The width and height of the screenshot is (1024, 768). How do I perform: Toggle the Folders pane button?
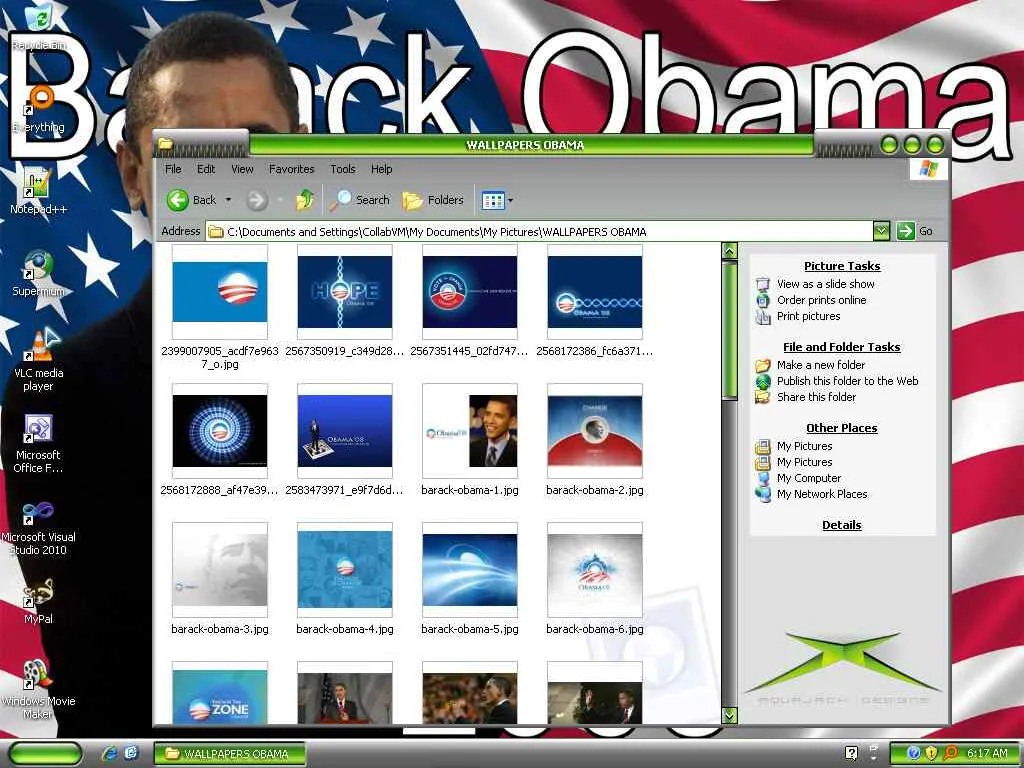click(x=433, y=200)
